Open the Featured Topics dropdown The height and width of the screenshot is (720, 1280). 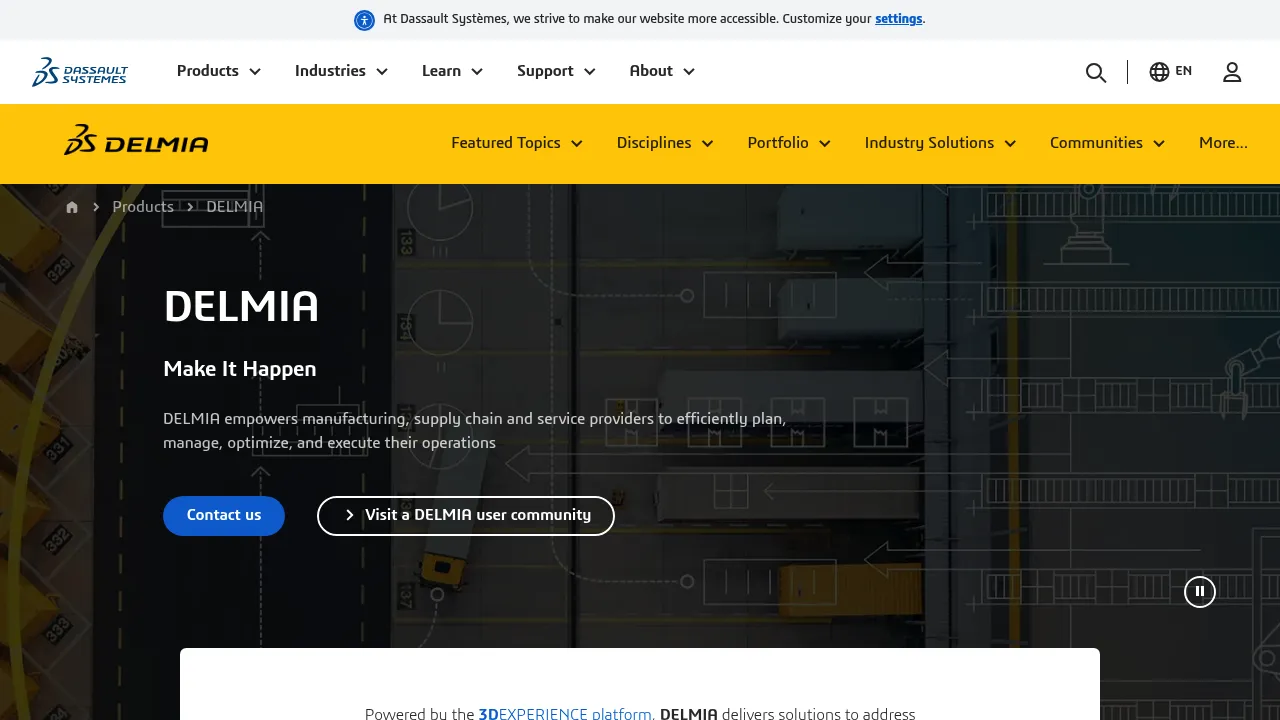click(x=517, y=143)
